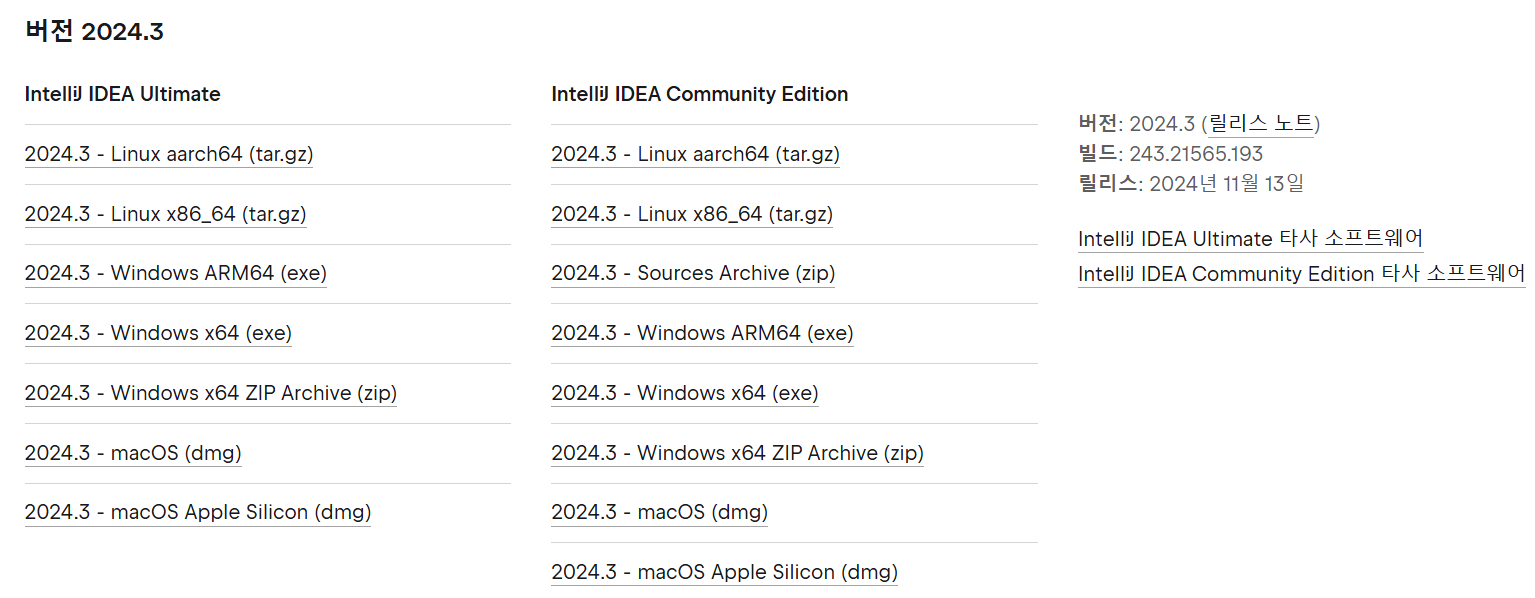Click the 버전 2024.3 heading
This screenshot has width=1535, height=598.
point(94,31)
